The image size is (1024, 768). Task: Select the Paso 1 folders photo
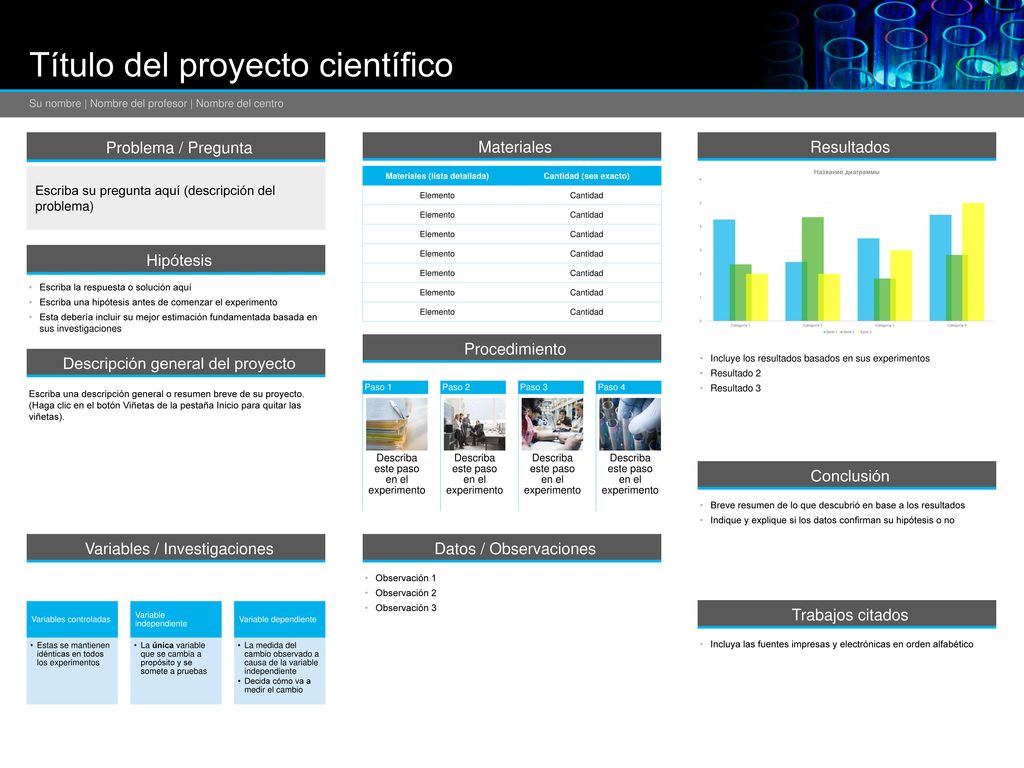396,424
